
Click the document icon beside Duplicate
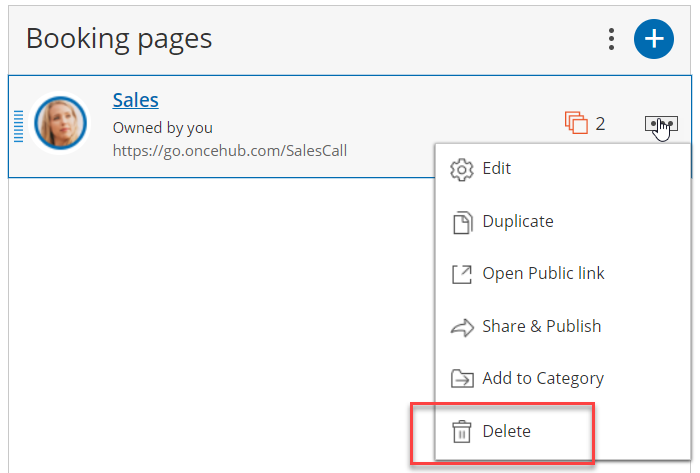pyautogui.click(x=462, y=222)
